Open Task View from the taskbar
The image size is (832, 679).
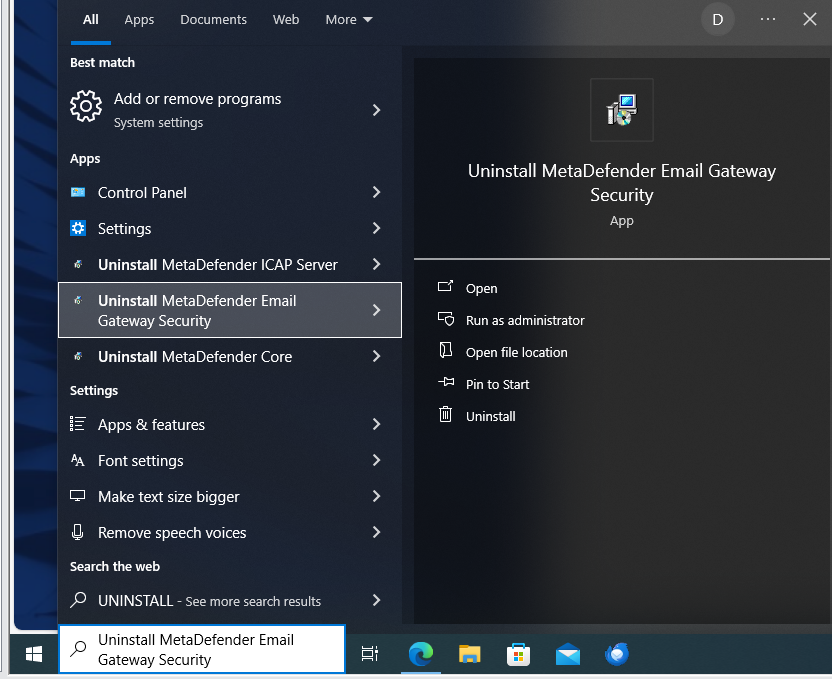pyautogui.click(x=370, y=654)
